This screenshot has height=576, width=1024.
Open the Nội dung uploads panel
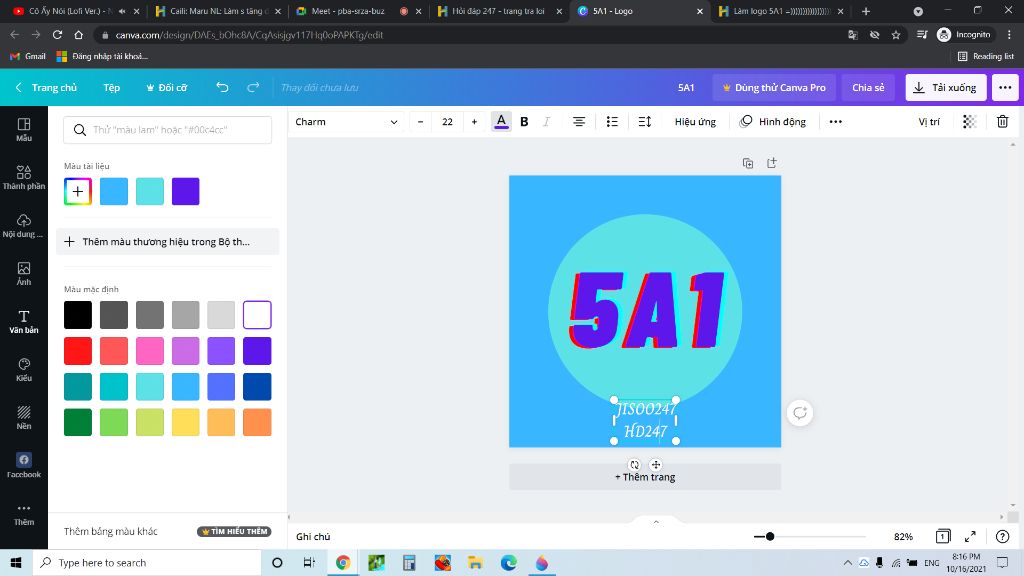click(x=24, y=225)
